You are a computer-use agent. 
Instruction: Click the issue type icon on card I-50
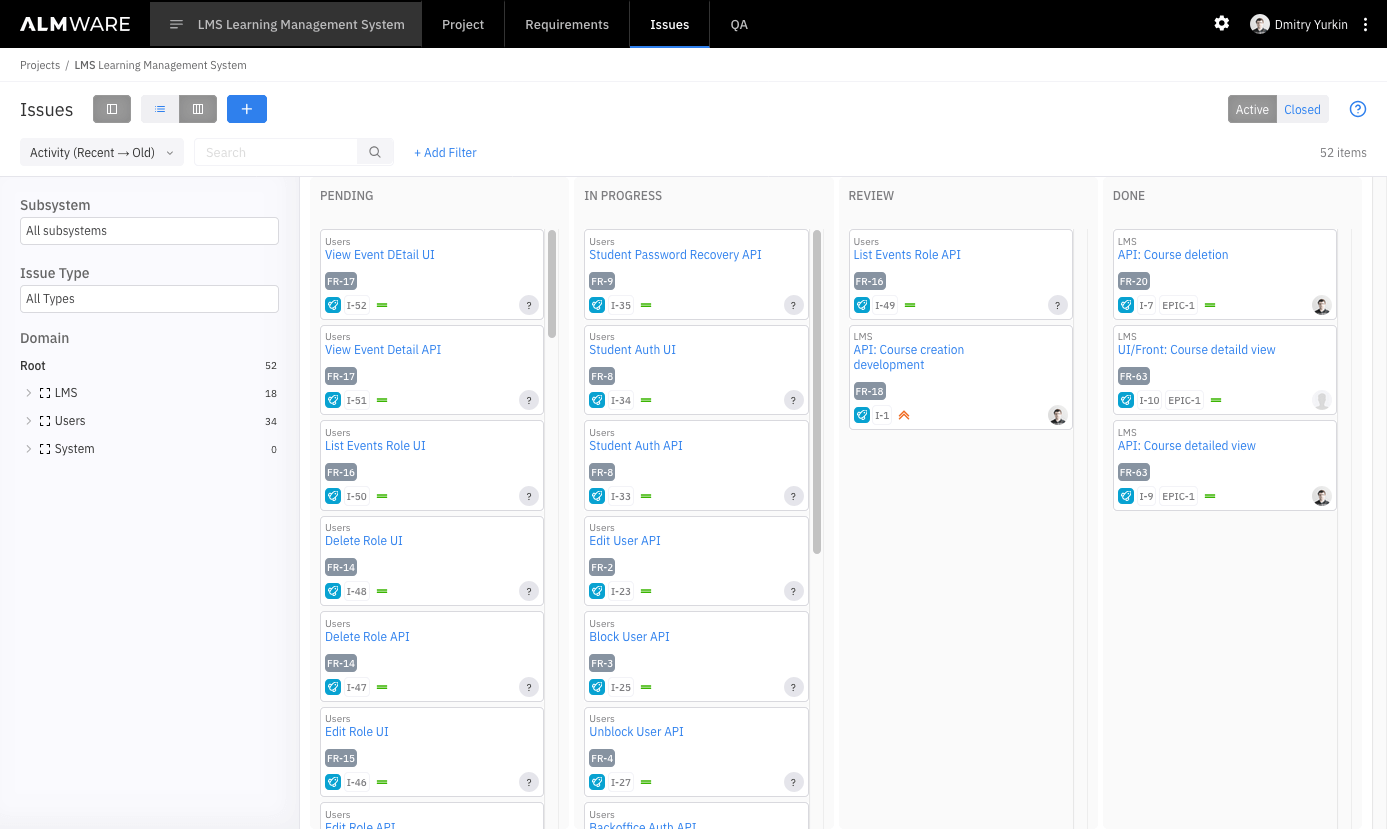point(333,496)
